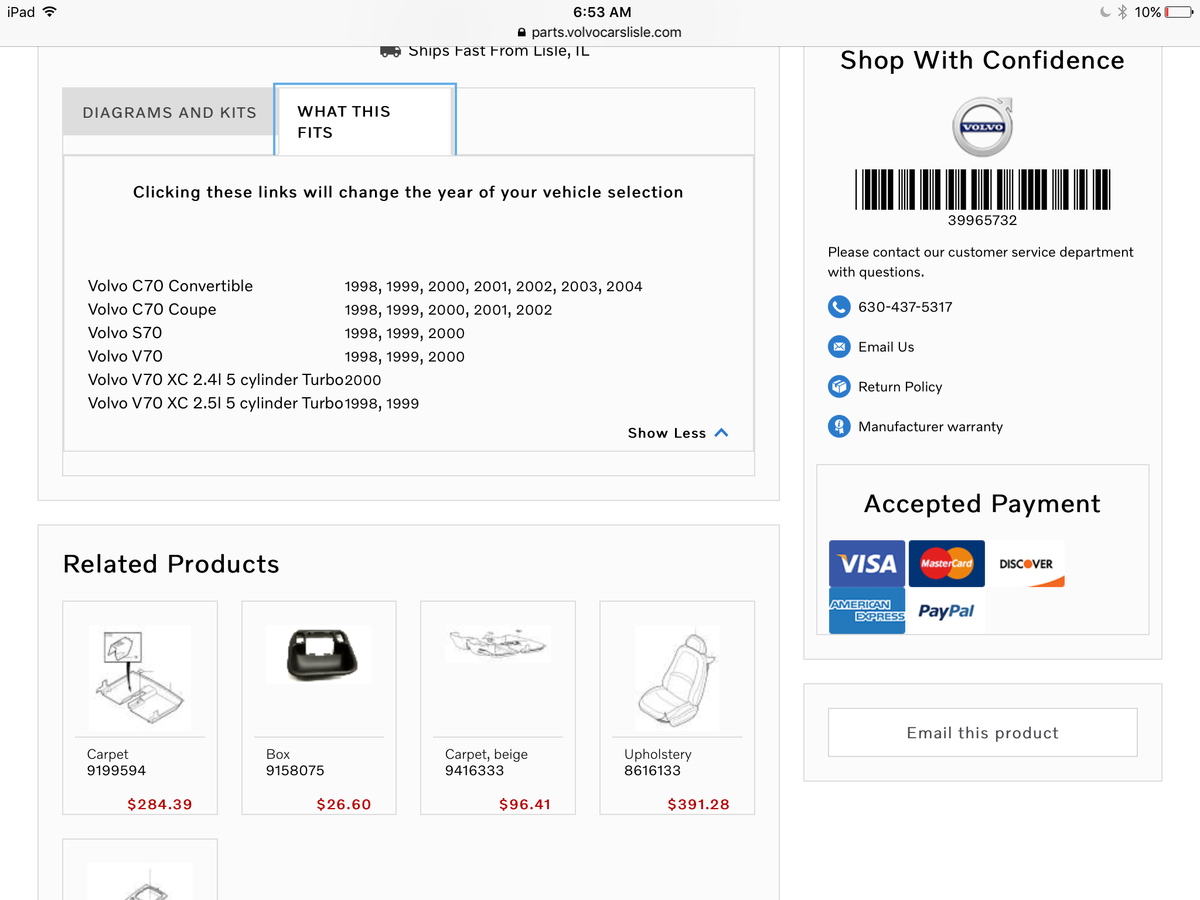1200x900 pixels.
Task: Collapse the list with Show Less
Action: click(x=678, y=433)
